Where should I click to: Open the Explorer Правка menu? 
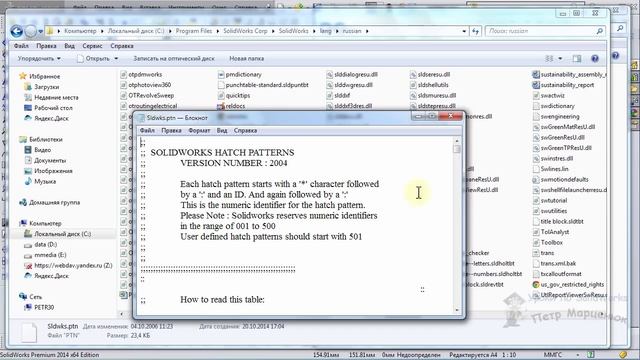tap(46, 46)
